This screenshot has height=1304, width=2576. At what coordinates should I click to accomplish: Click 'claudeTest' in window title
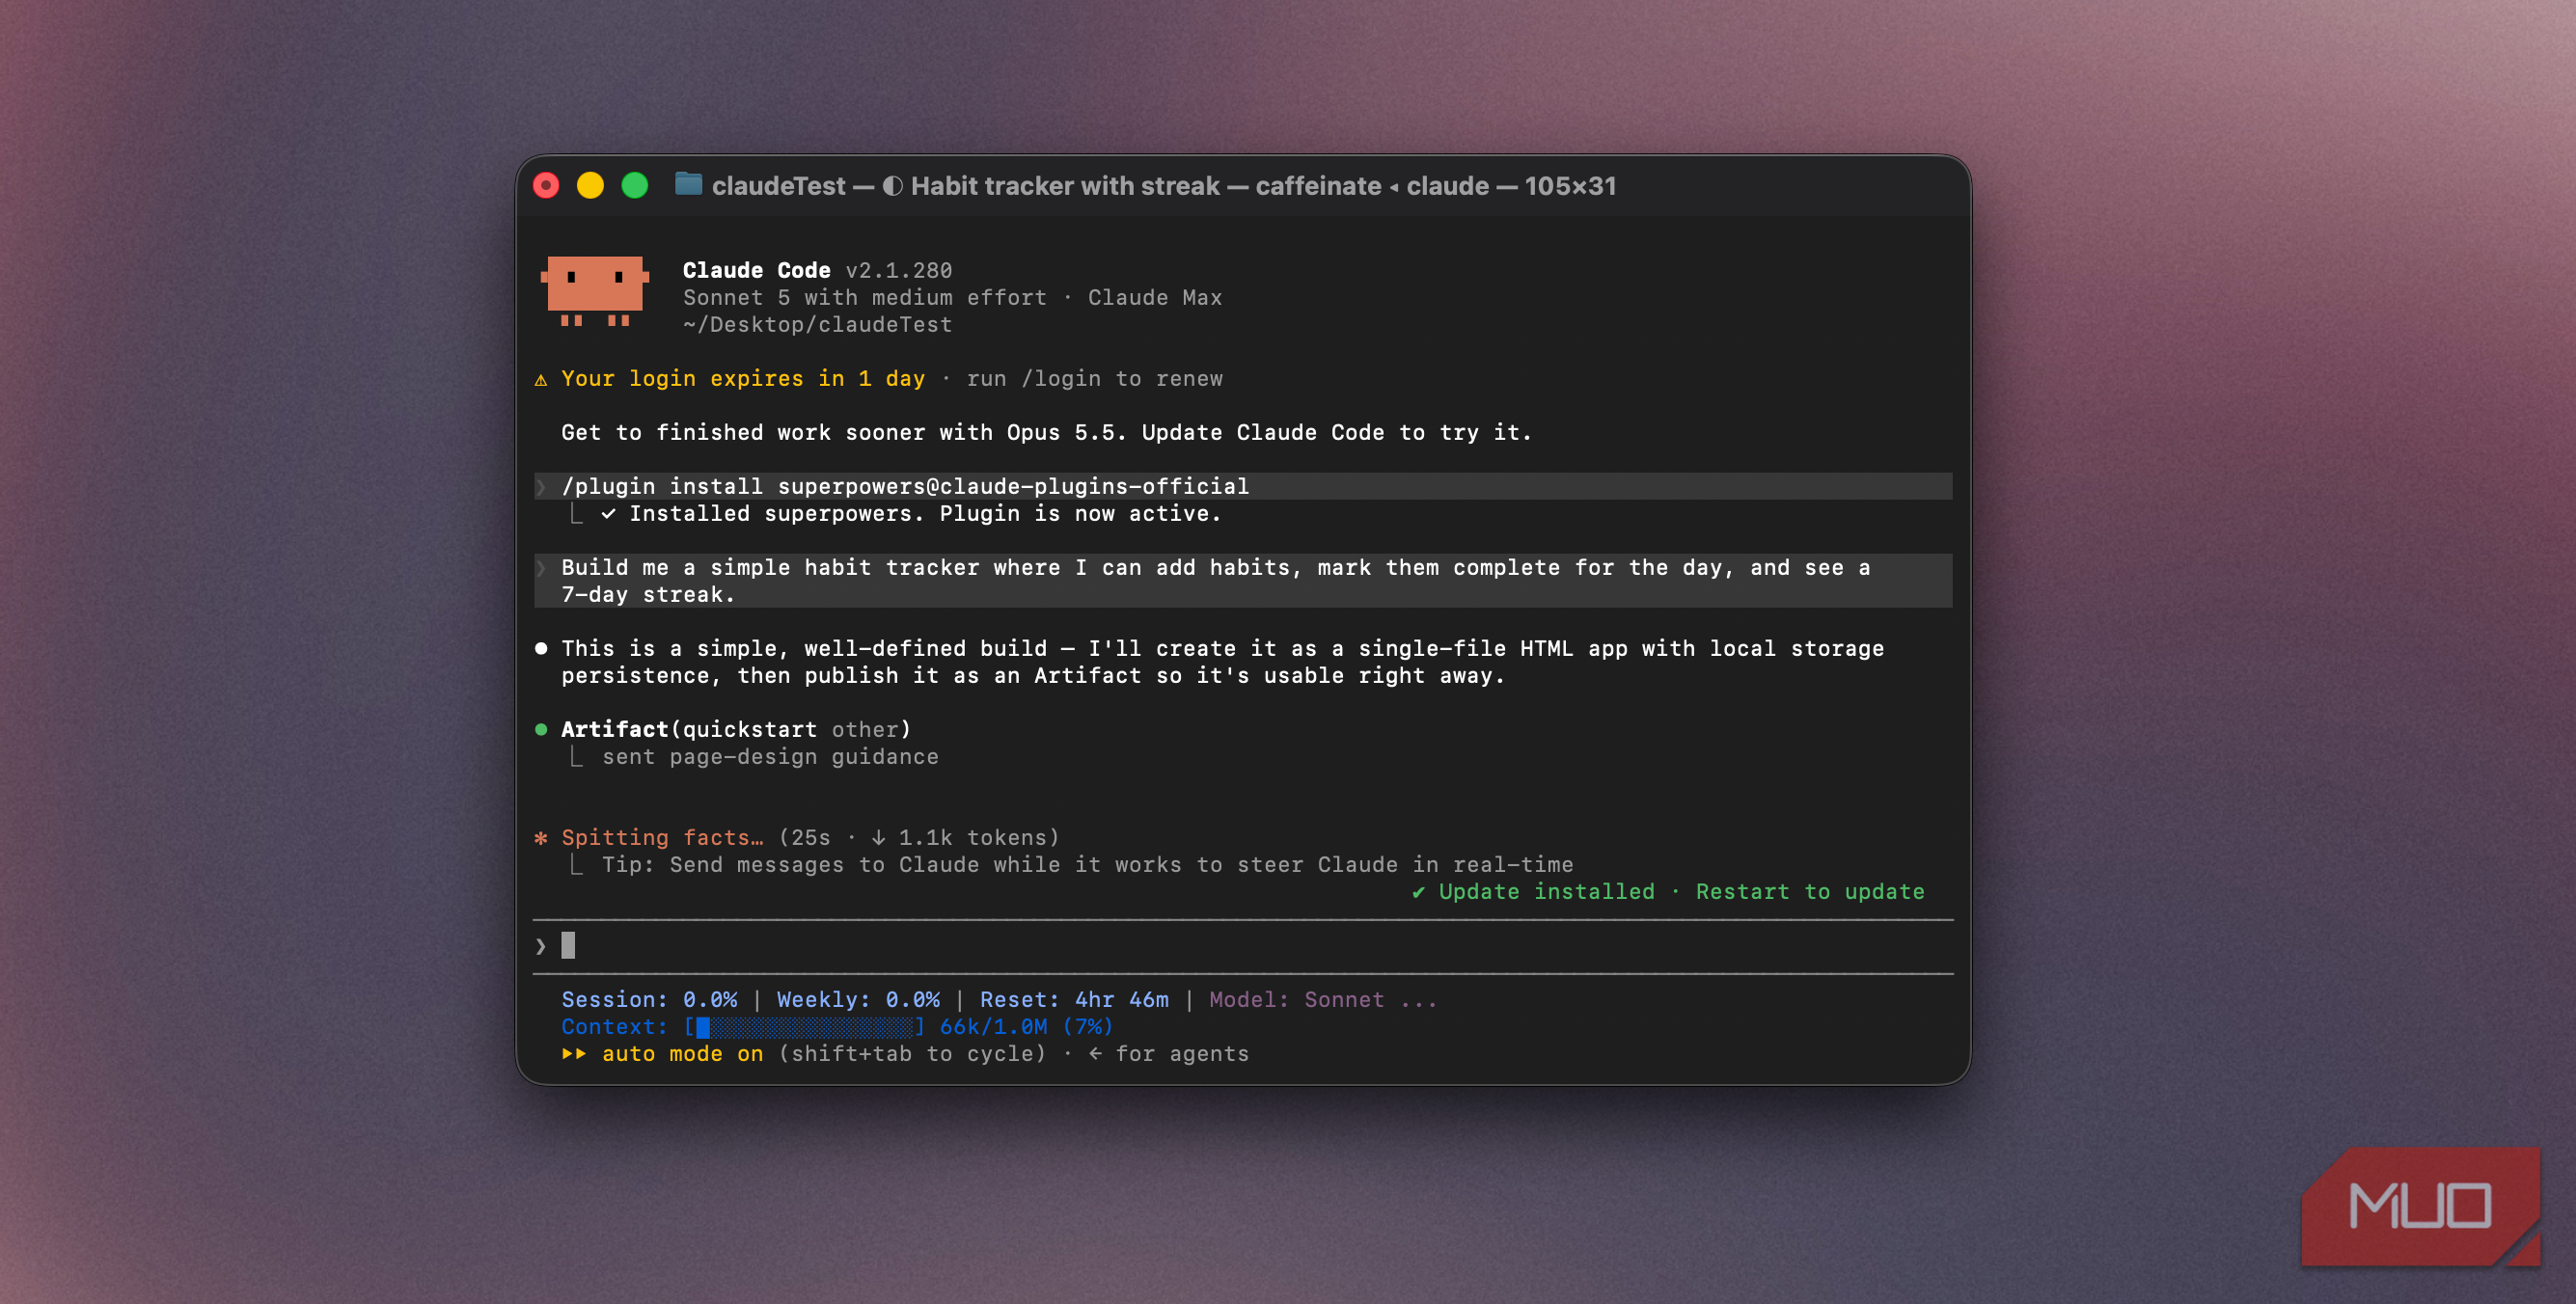point(778,186)
